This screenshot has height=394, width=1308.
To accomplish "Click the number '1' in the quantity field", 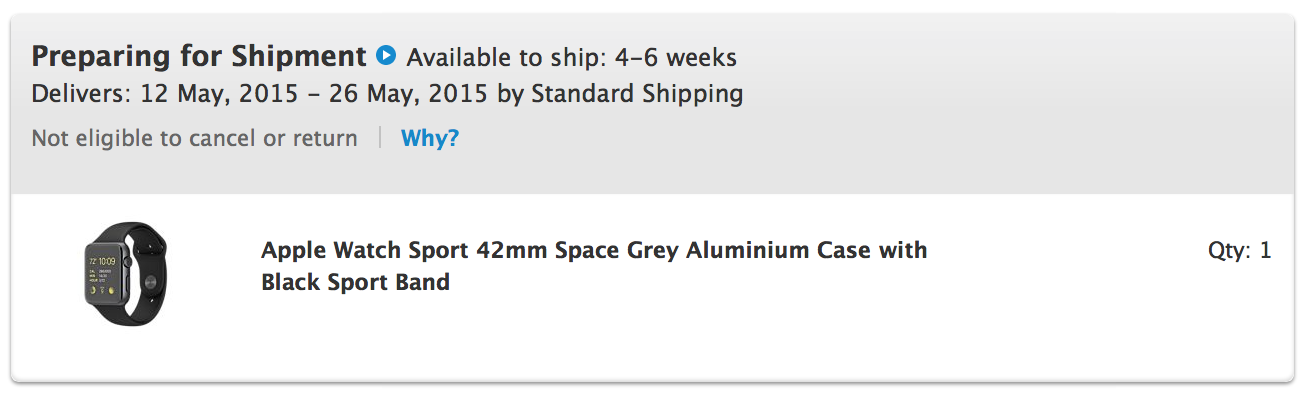I will point(1265,250).
